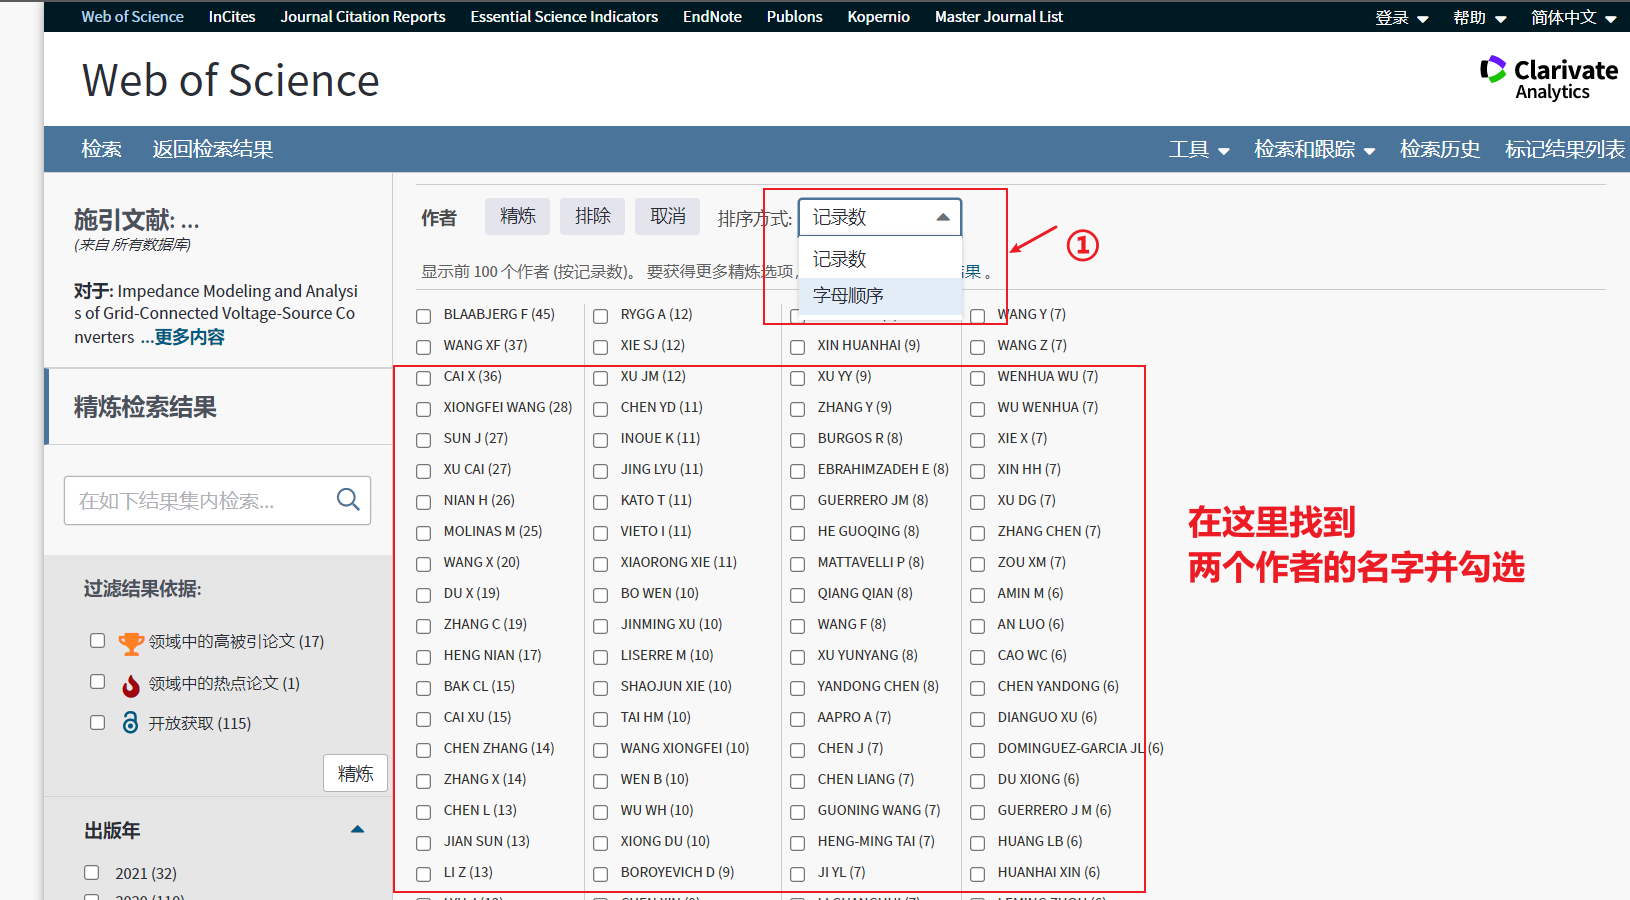This screenshot has height=900, width=1630.
Task: Check the INOUE K (11) checkbox
Action: point(601,440)
